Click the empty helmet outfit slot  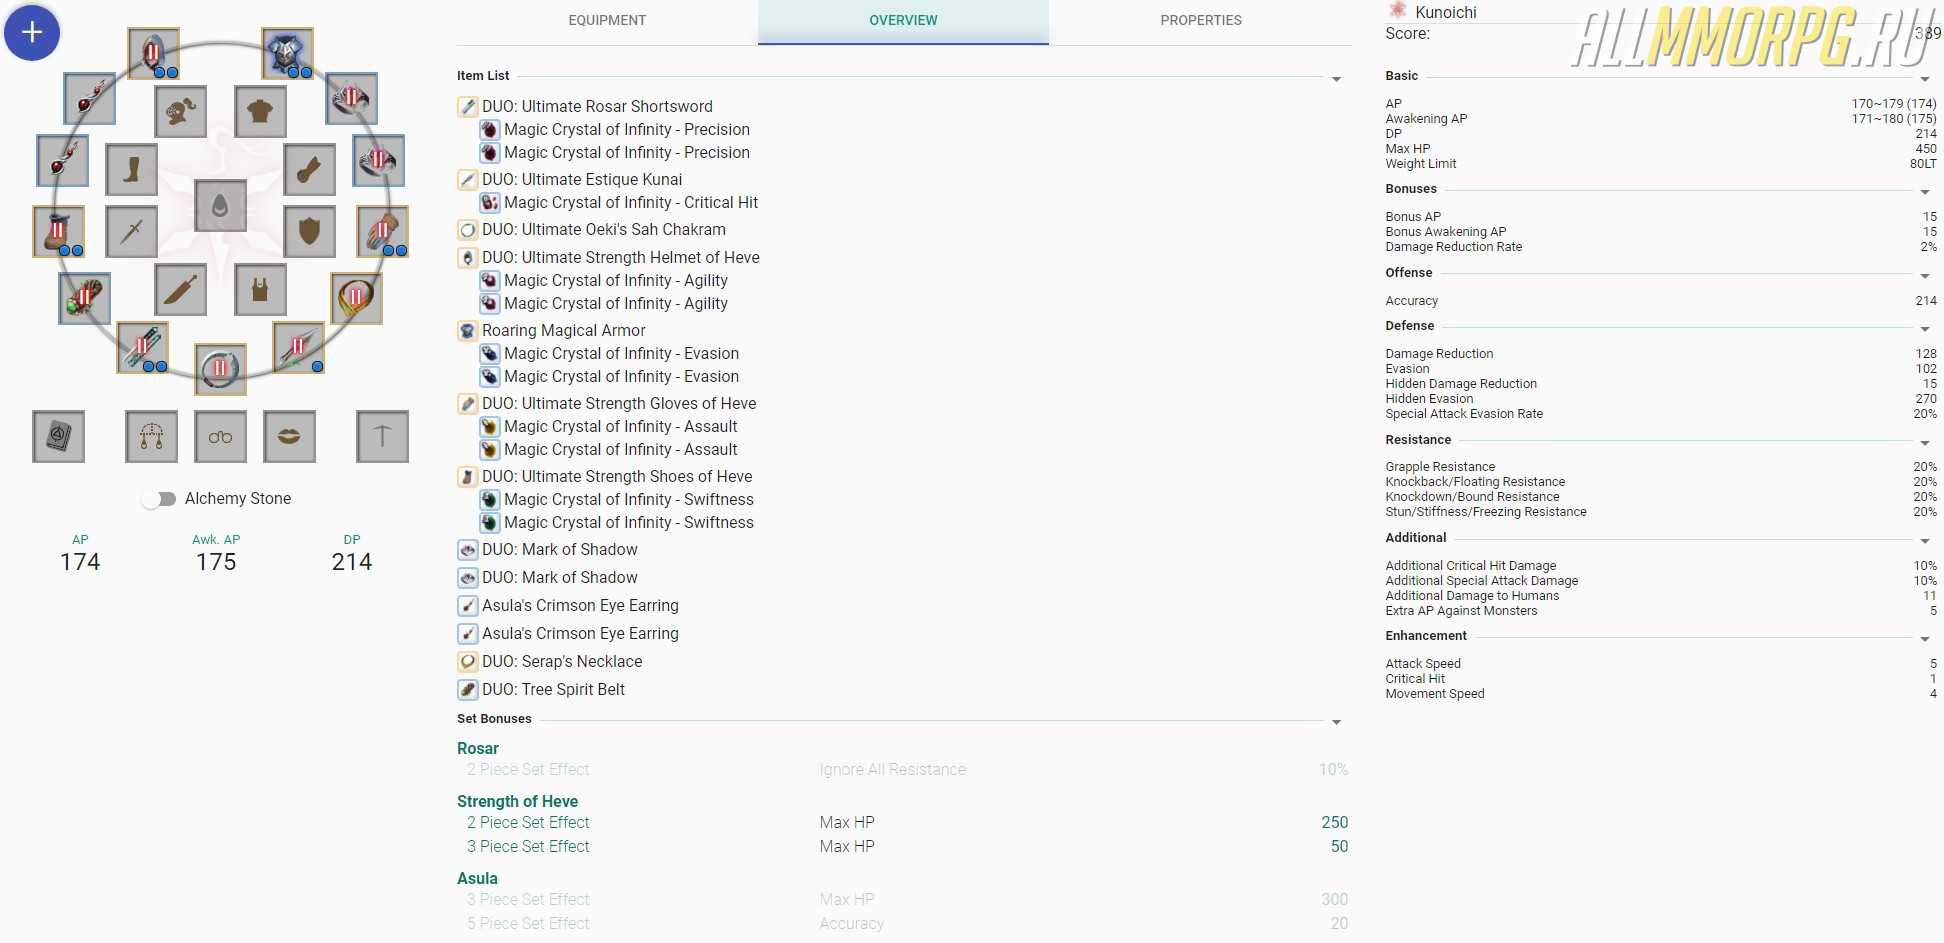(x=181, y=111)
